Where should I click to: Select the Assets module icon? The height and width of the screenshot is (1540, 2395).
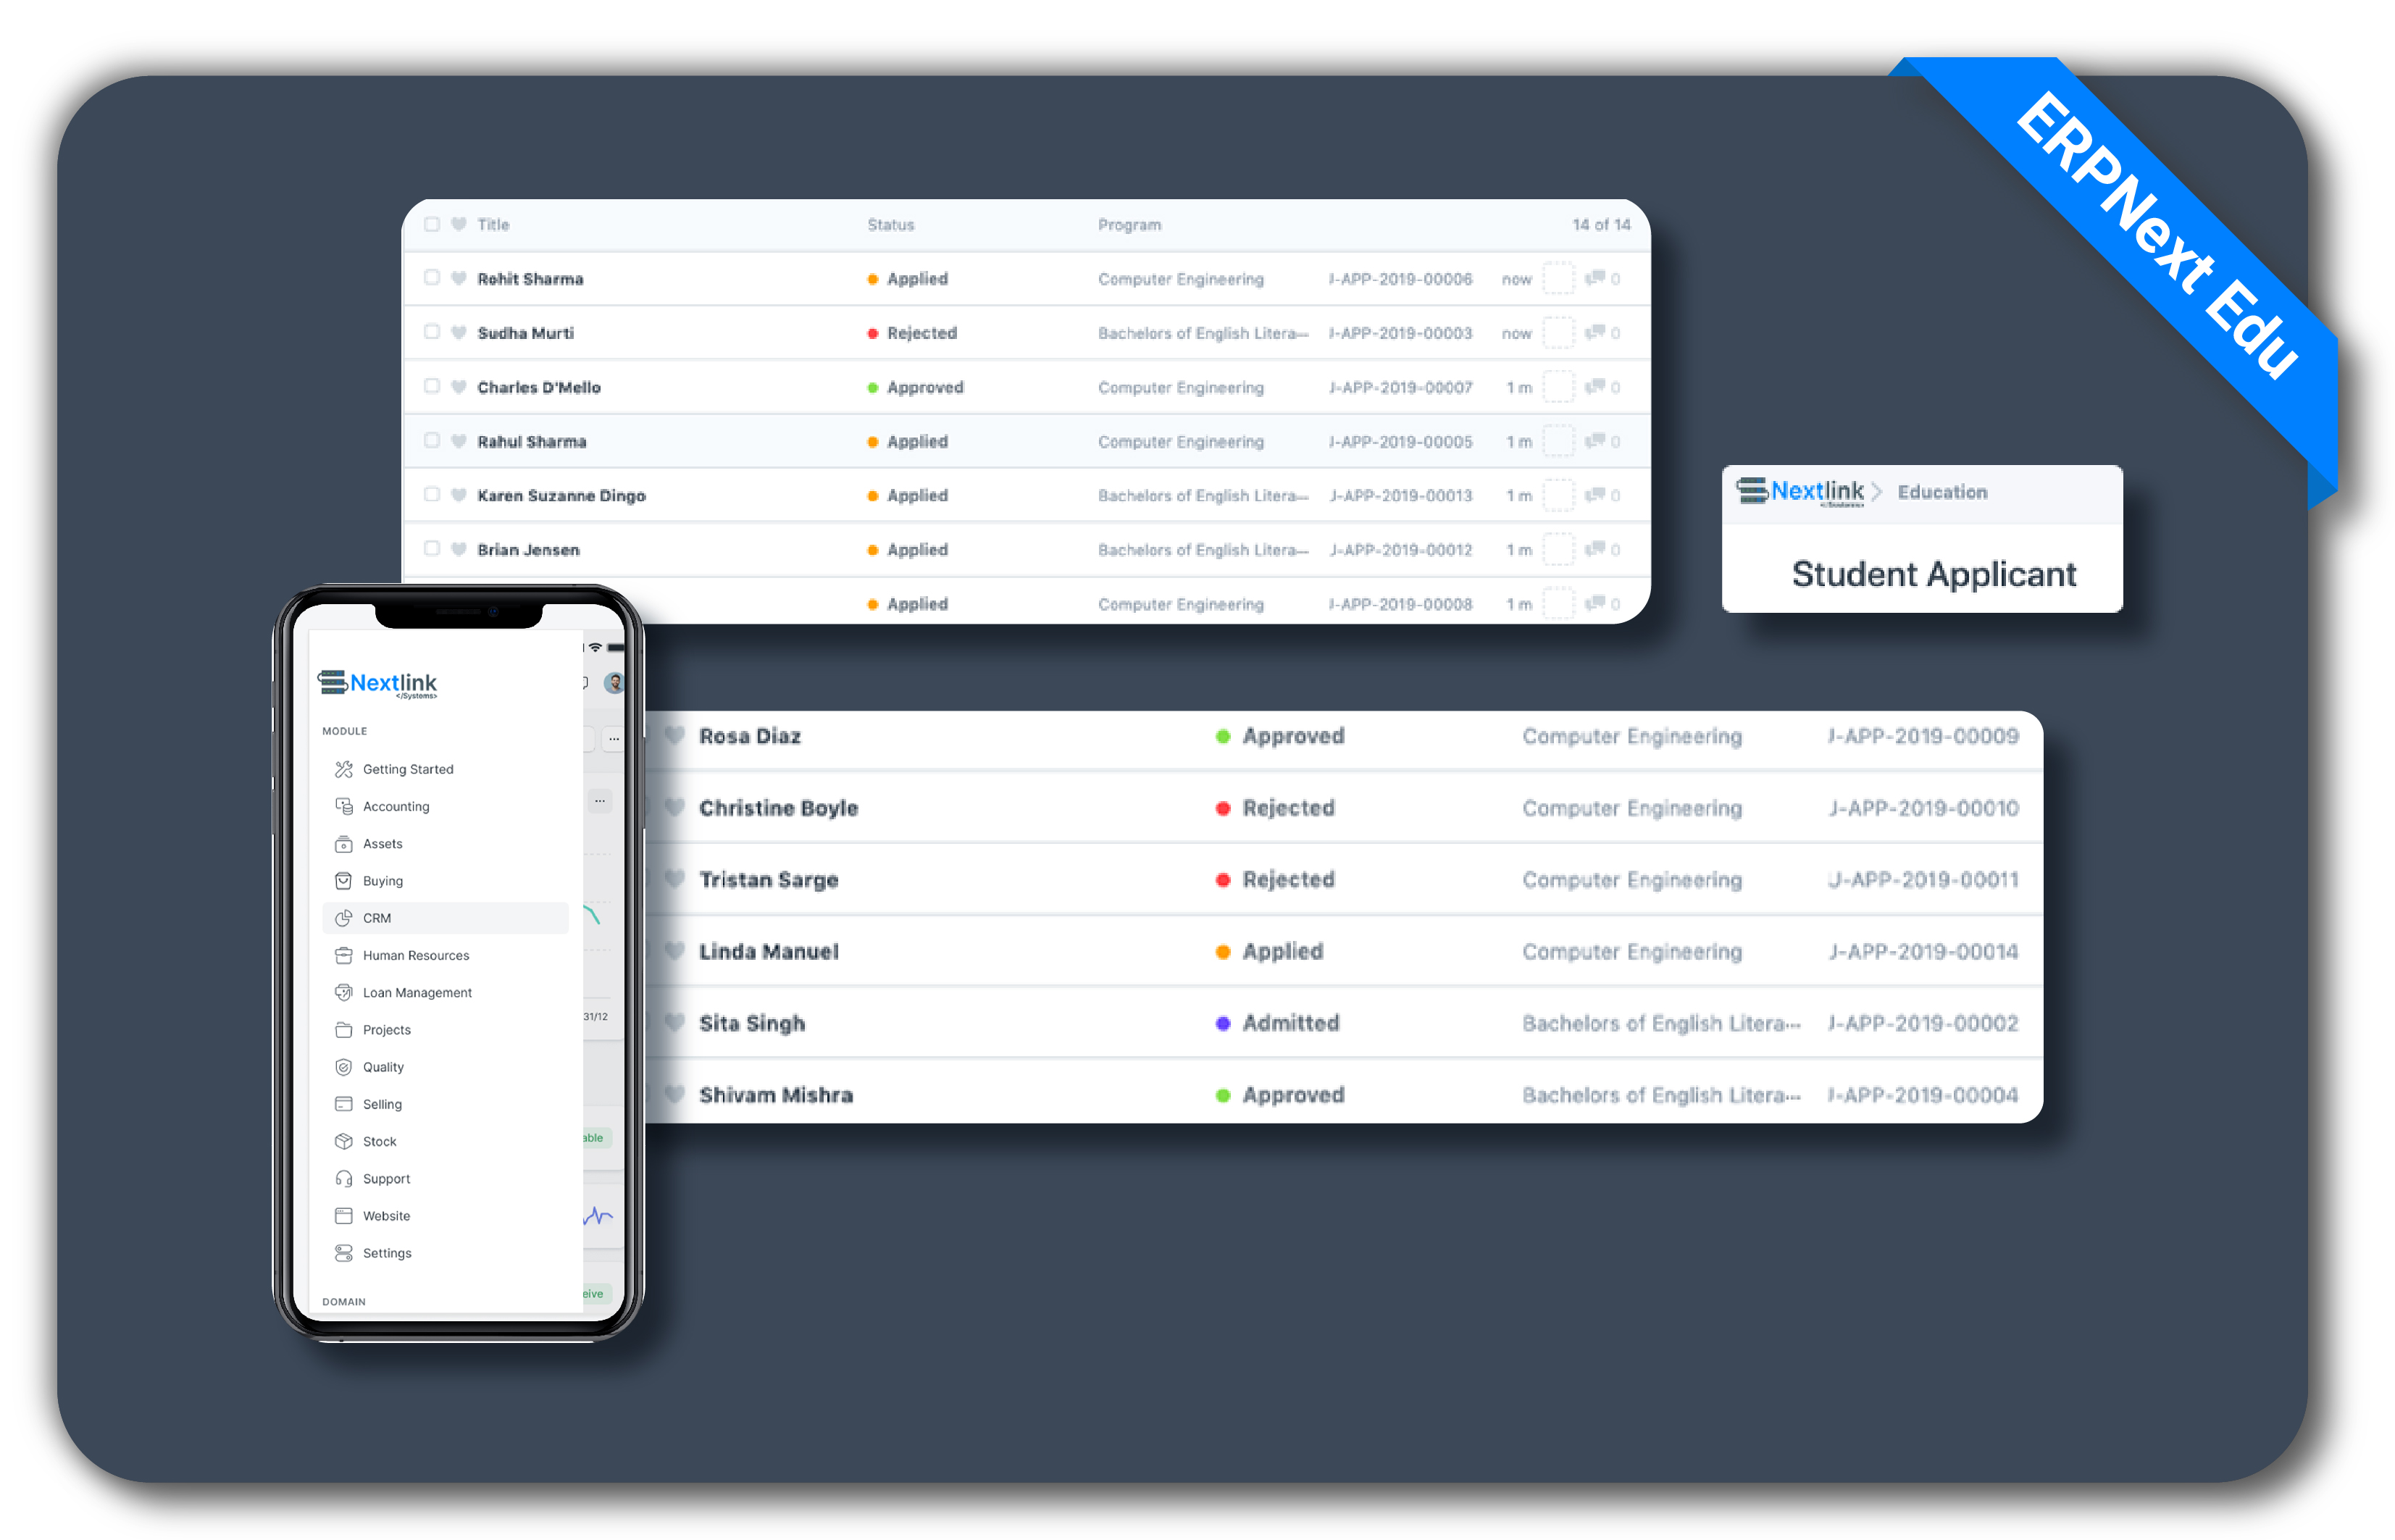point(342,842)
